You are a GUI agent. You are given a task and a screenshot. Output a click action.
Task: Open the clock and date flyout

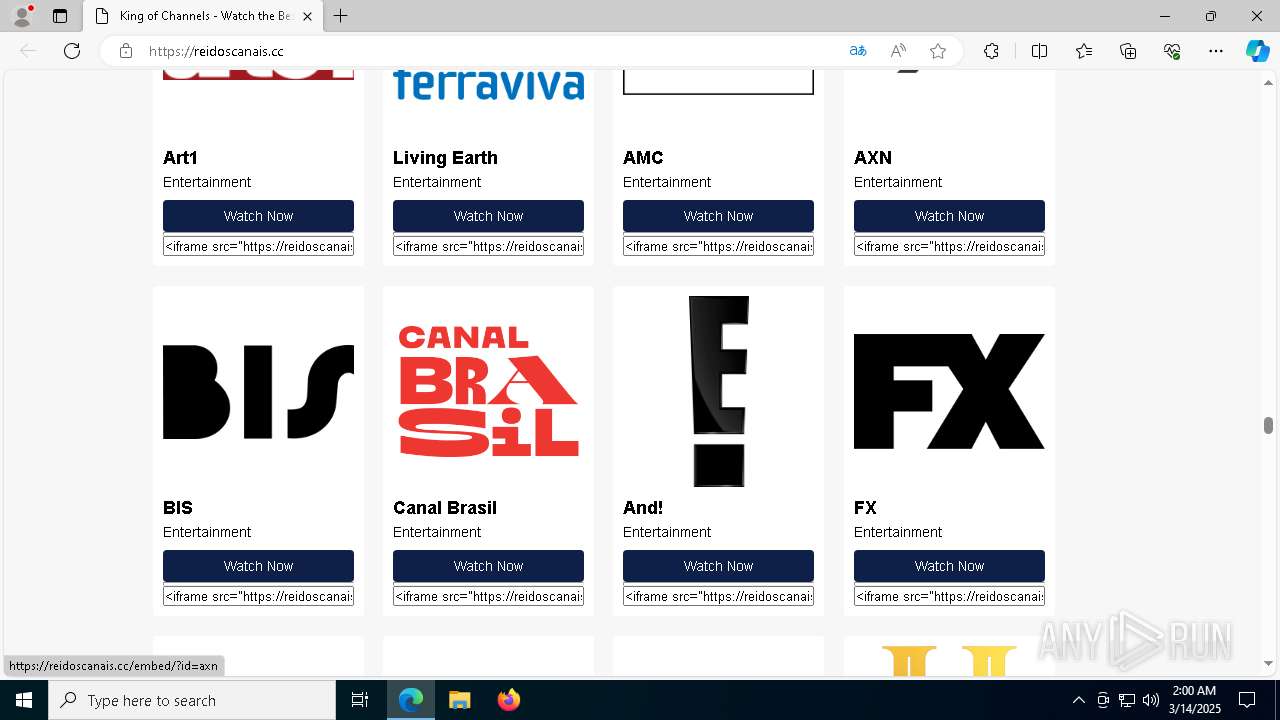1194,700
